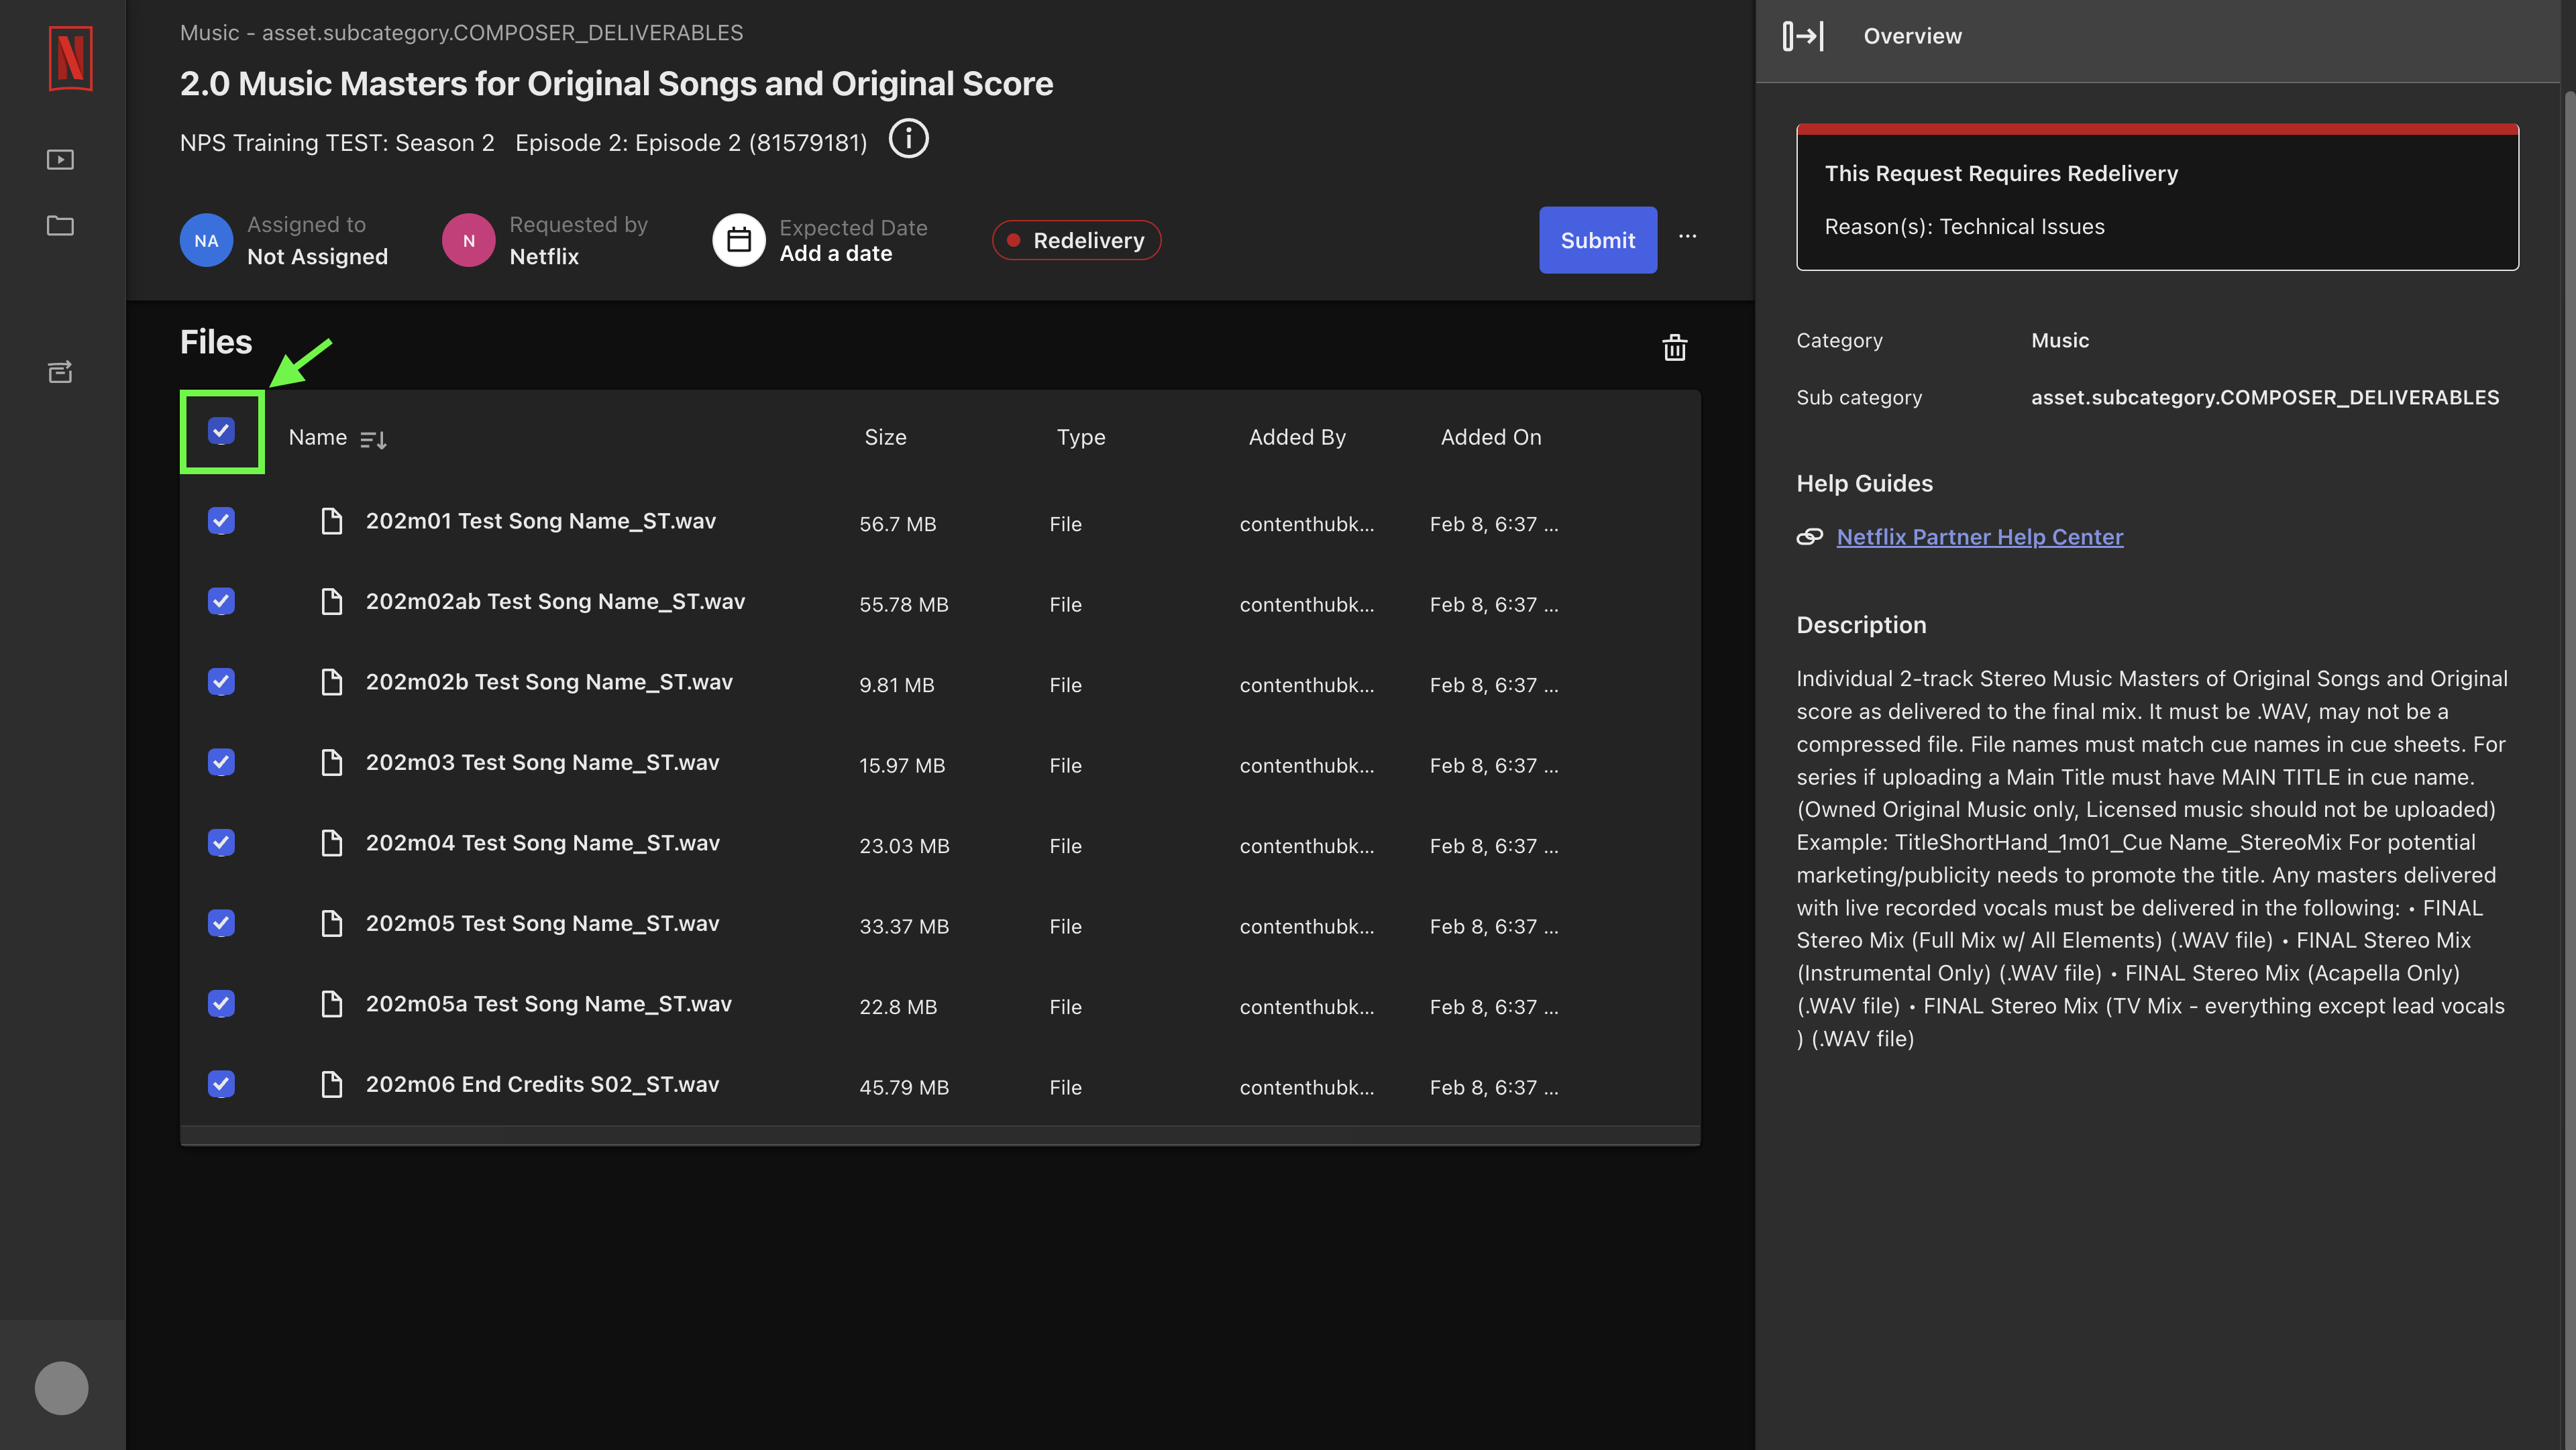The height and width of the screenshot is (1450, 2576).
Task: Click file name 202m01 Test Song Name_ST.wav
Action: click(541, 521)
